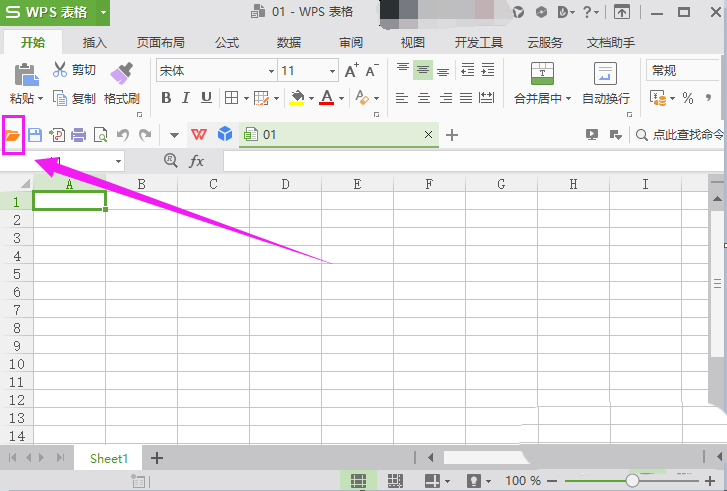Toggle middle vertical alignment
Screen dimensions: 727x491
(x=422, y=70)
